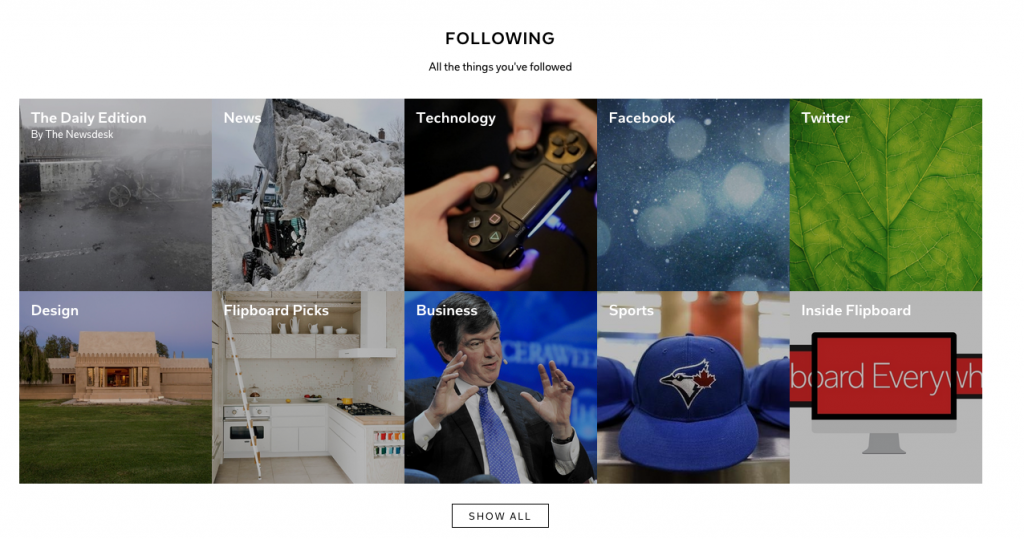This screenshot has width=1024, height=539.
Task: Click the 'Inside Flipboard' title label
Action: (856, 310)
